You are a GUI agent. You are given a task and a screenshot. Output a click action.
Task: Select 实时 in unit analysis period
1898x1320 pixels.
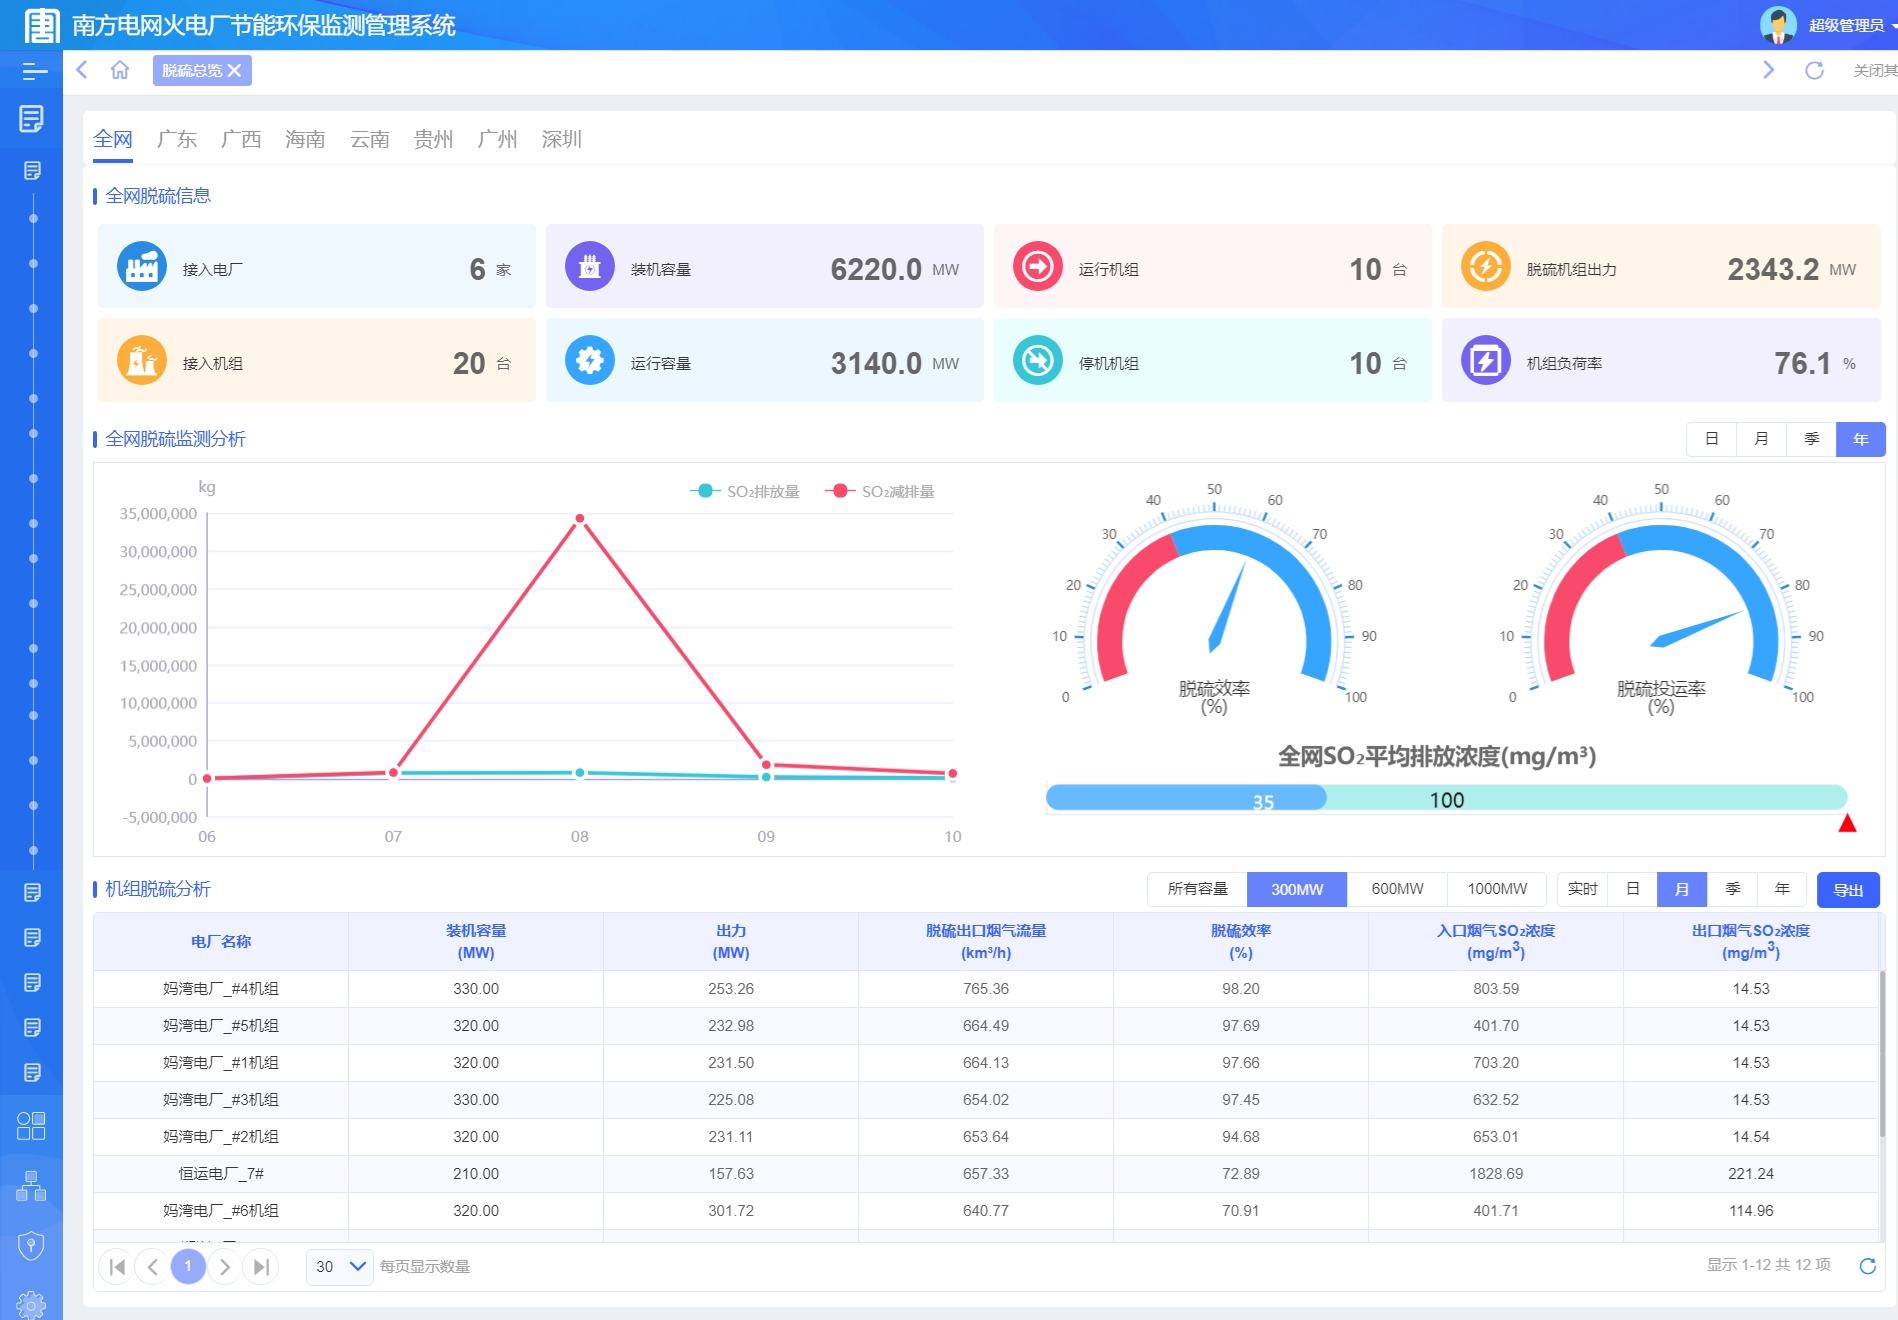click(1582, 889)
